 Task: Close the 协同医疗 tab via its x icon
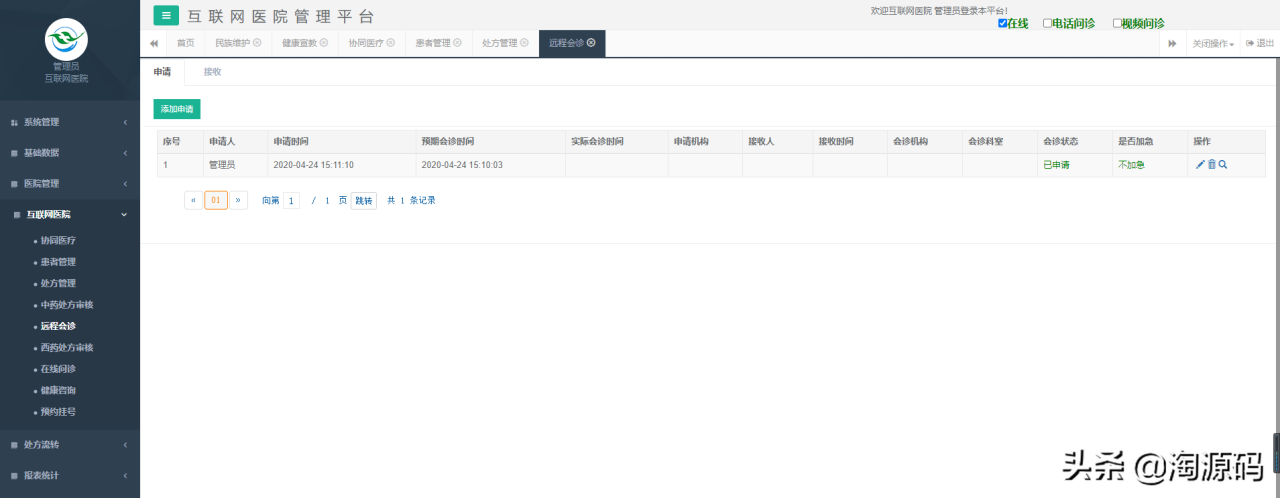(391, 43)
